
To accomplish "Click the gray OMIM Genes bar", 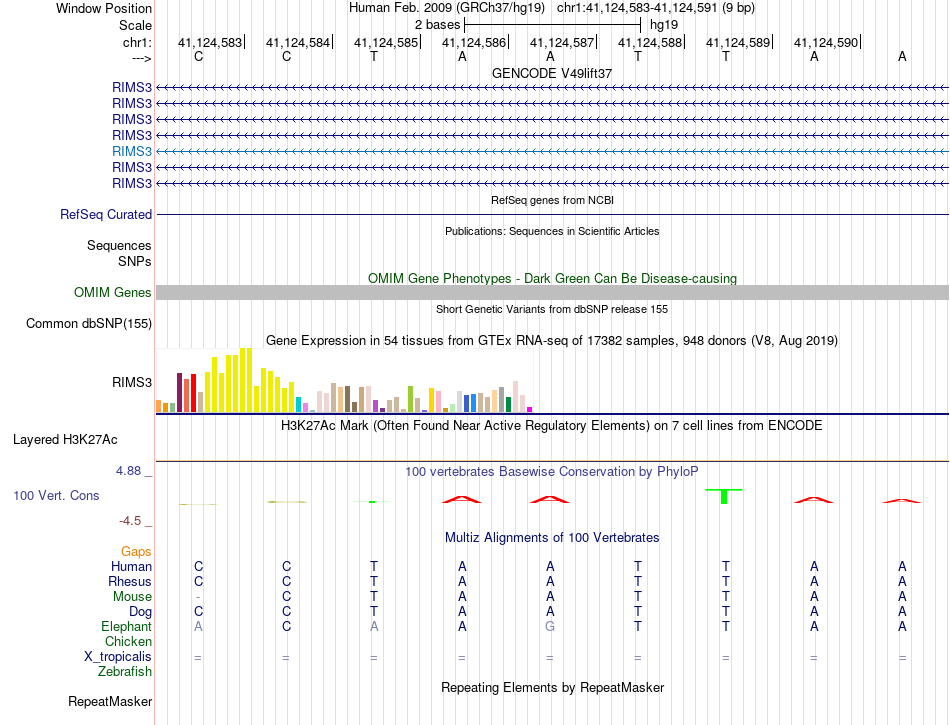I will pyautogui.click(x=552, y=292).
